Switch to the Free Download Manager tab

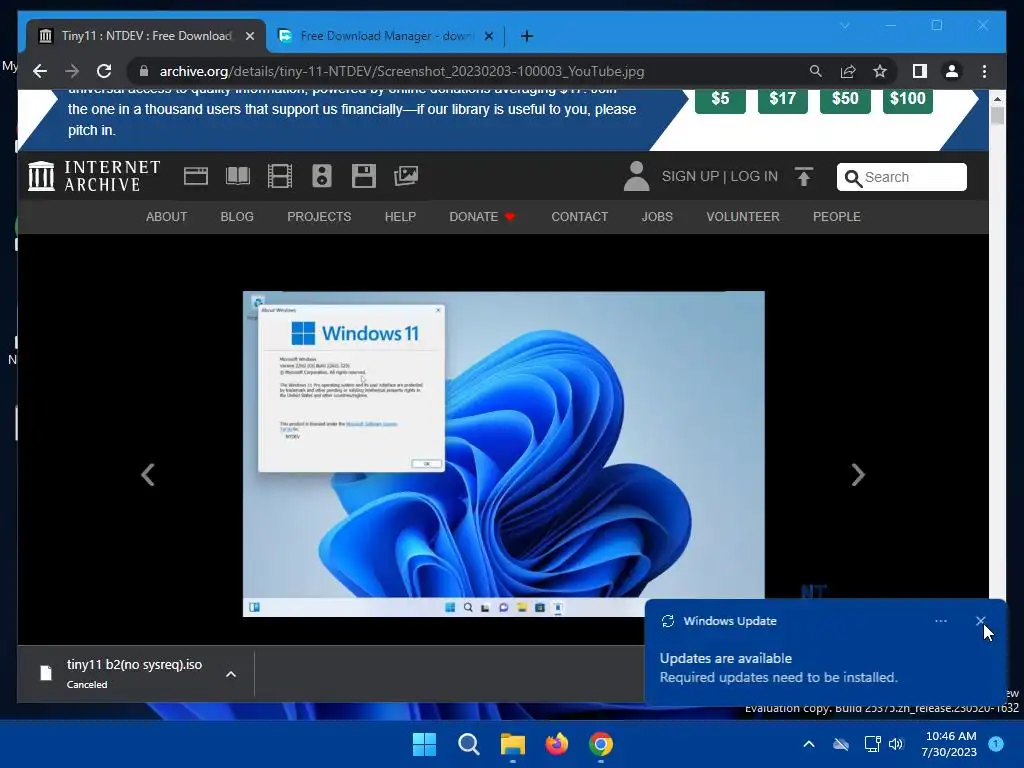coord(385,36)
